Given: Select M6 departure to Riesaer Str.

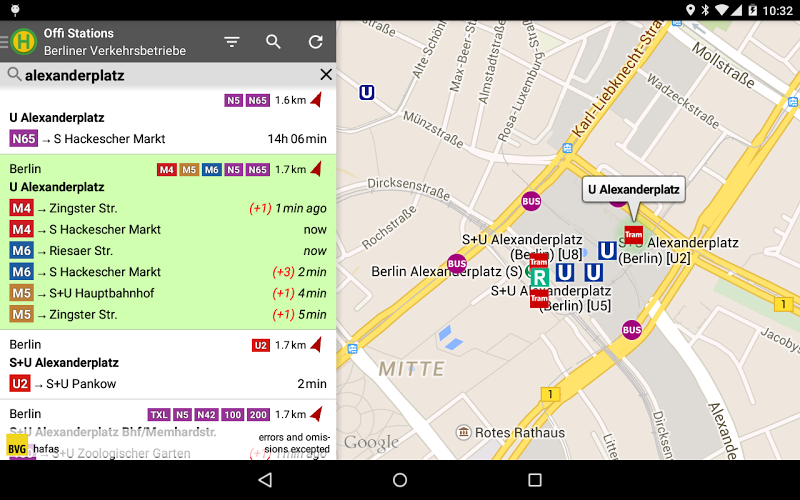Looking at the screenshot, I should (x=168, y=251).
